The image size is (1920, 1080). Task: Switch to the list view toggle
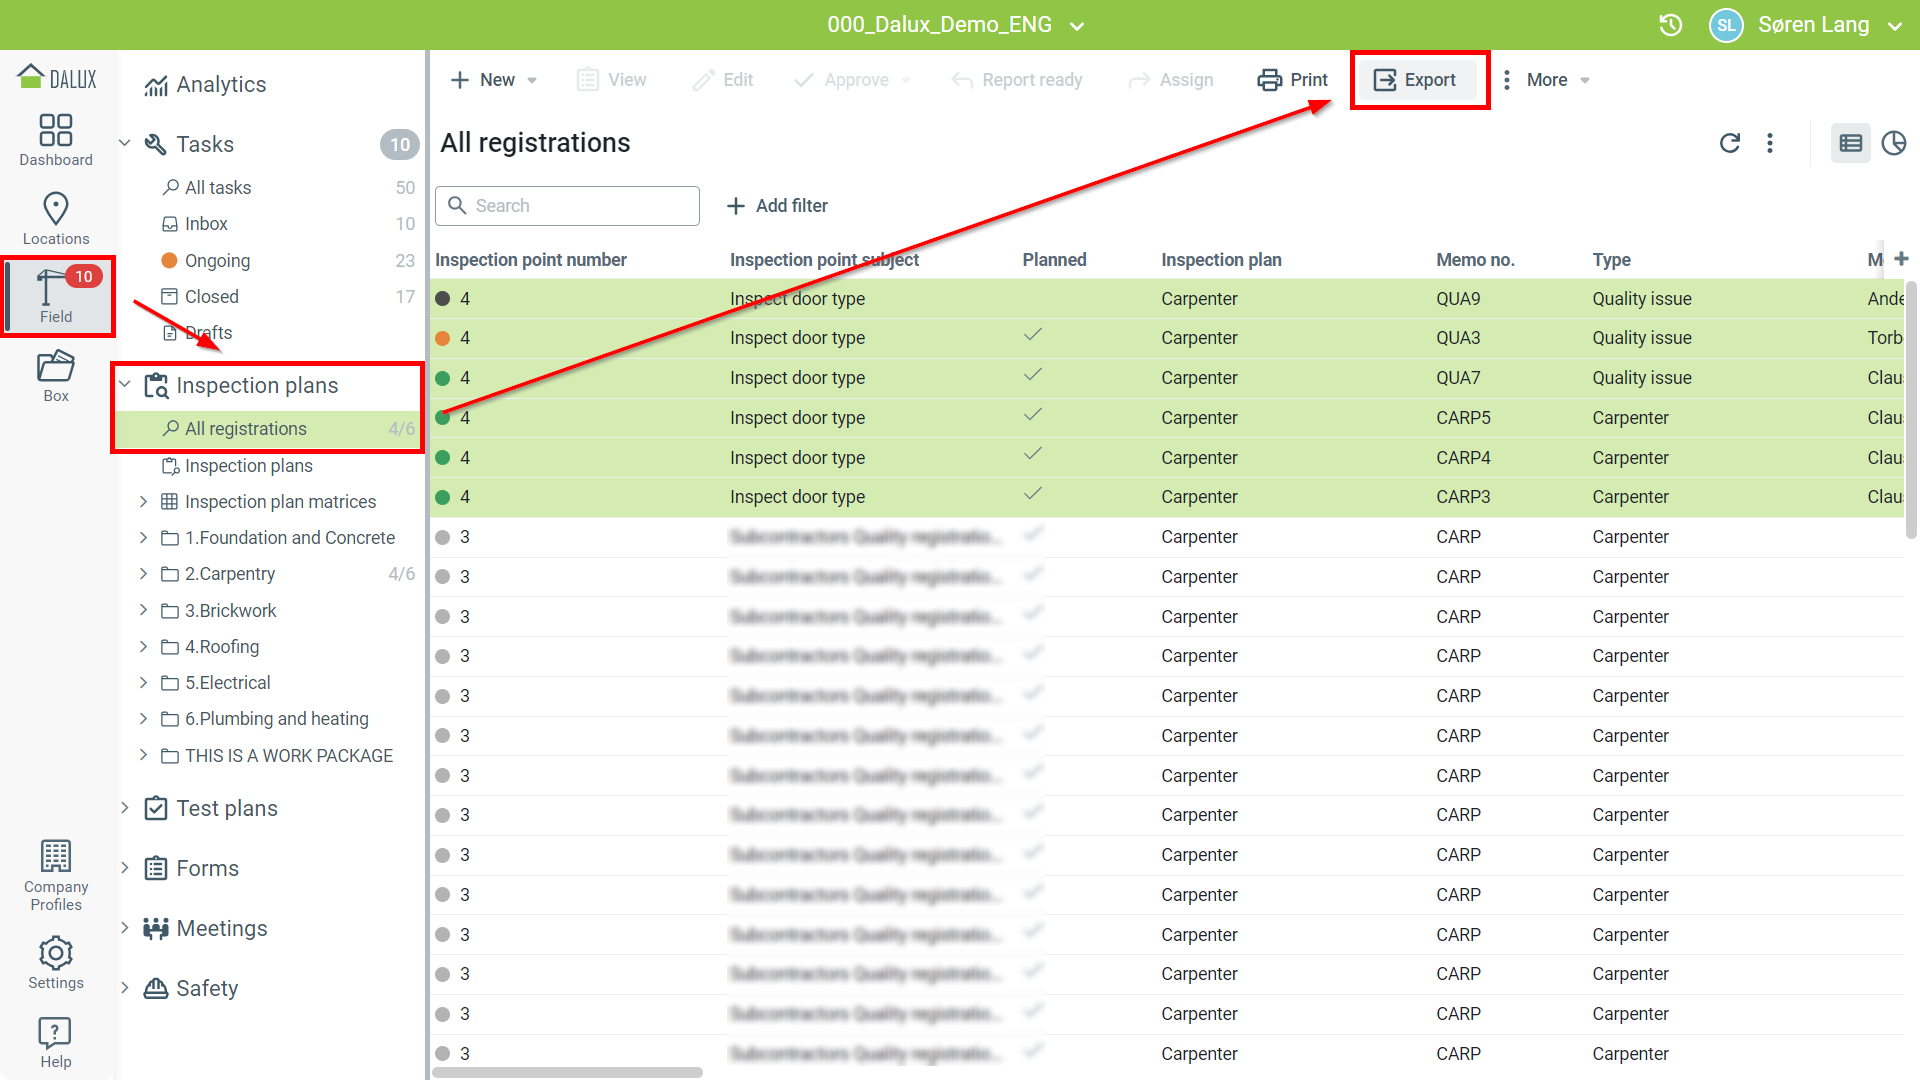click(x=1850, y=143)
